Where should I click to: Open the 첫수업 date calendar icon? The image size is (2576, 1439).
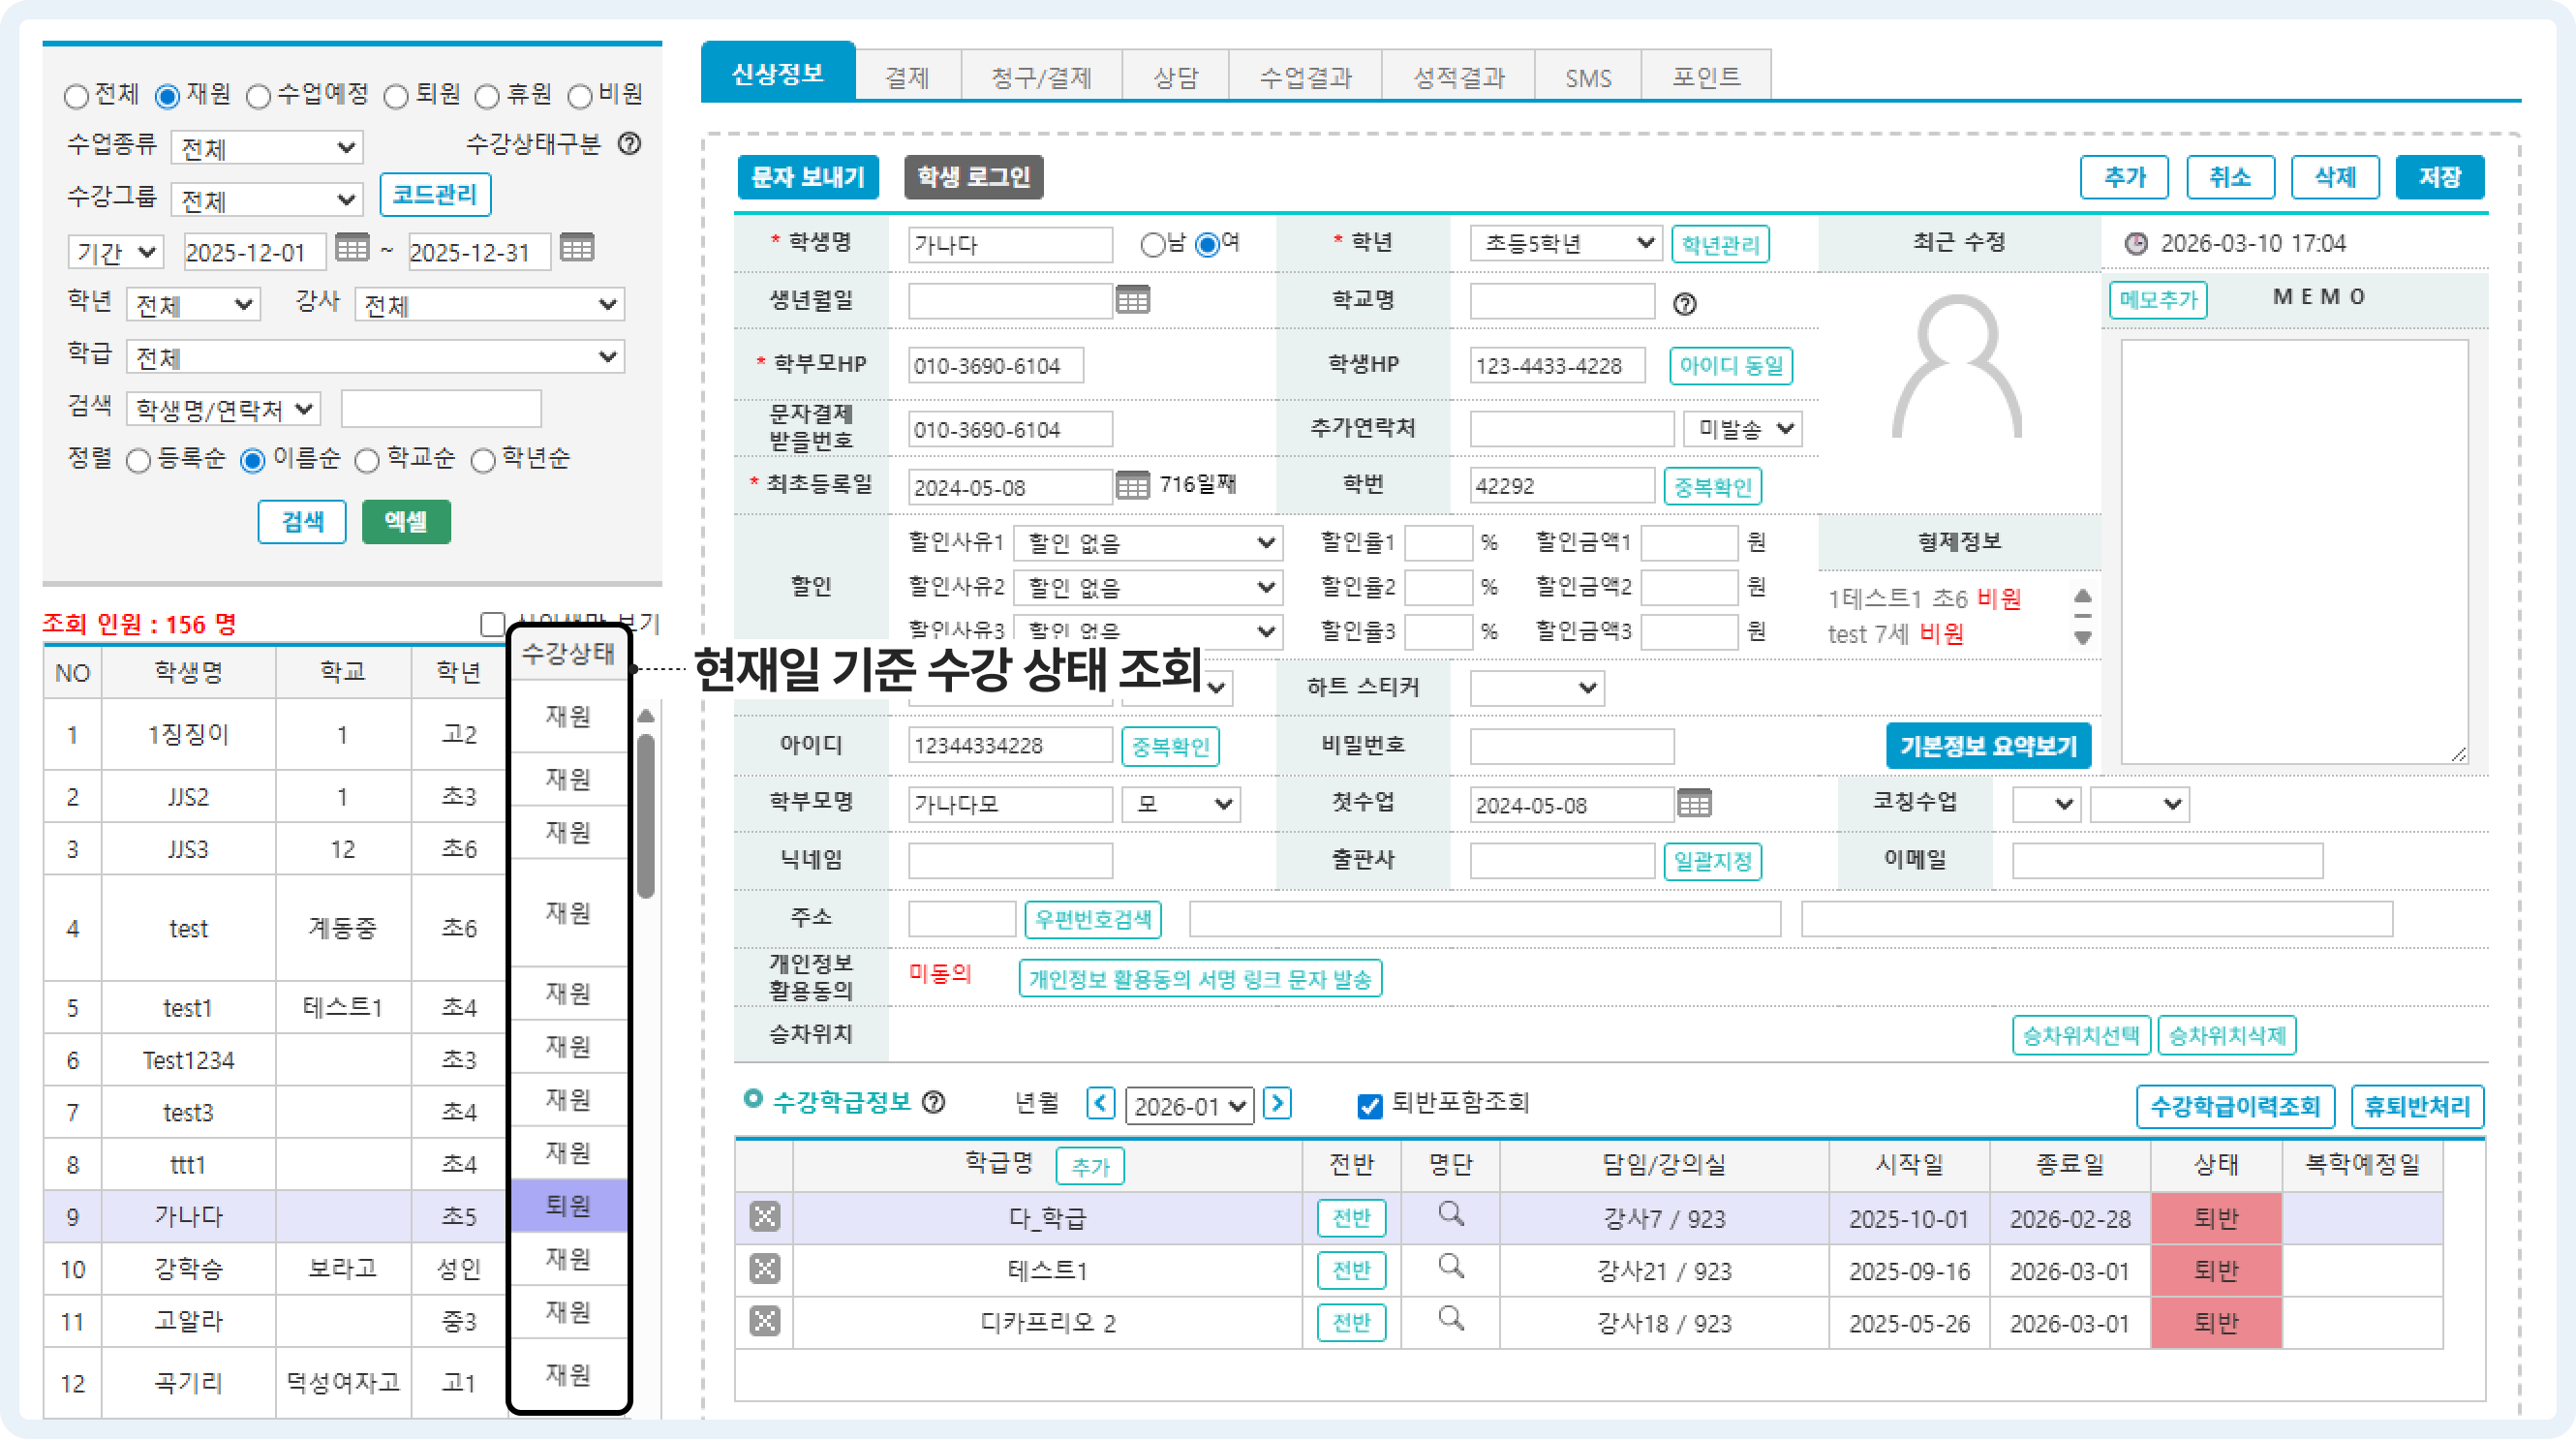click(1693, 803)
